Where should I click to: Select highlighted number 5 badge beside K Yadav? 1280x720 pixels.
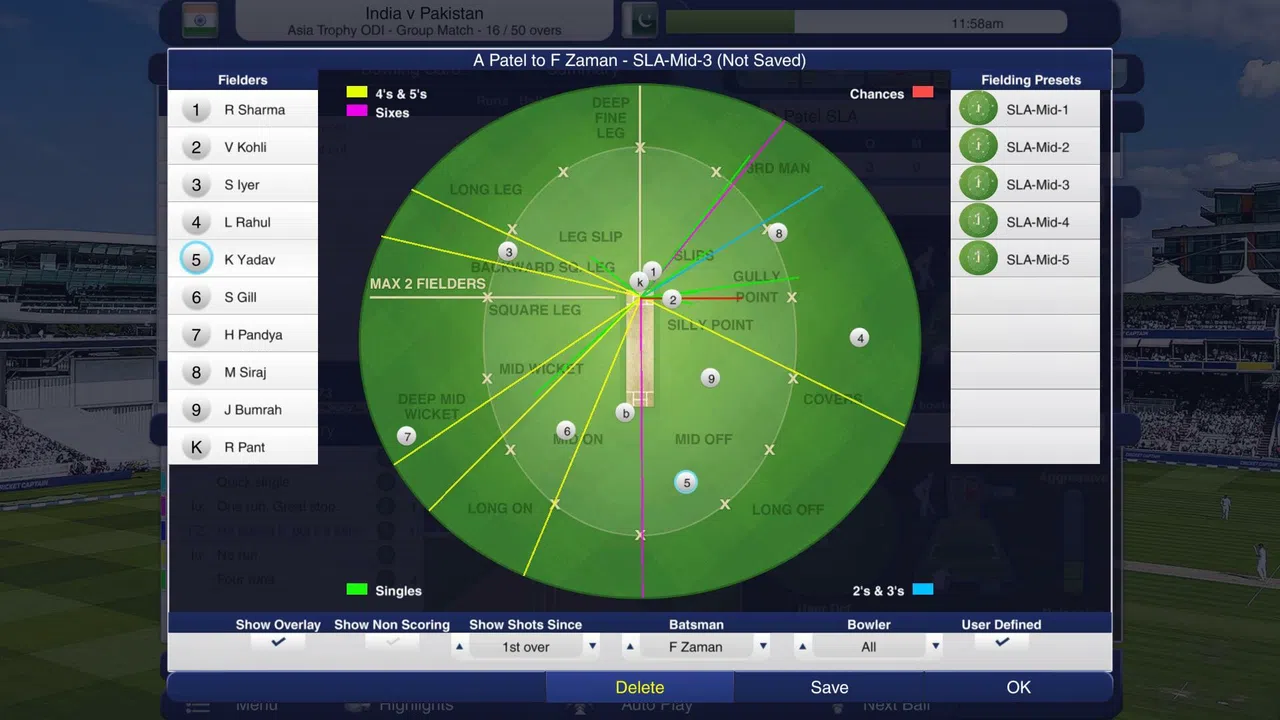click(196, 260)
